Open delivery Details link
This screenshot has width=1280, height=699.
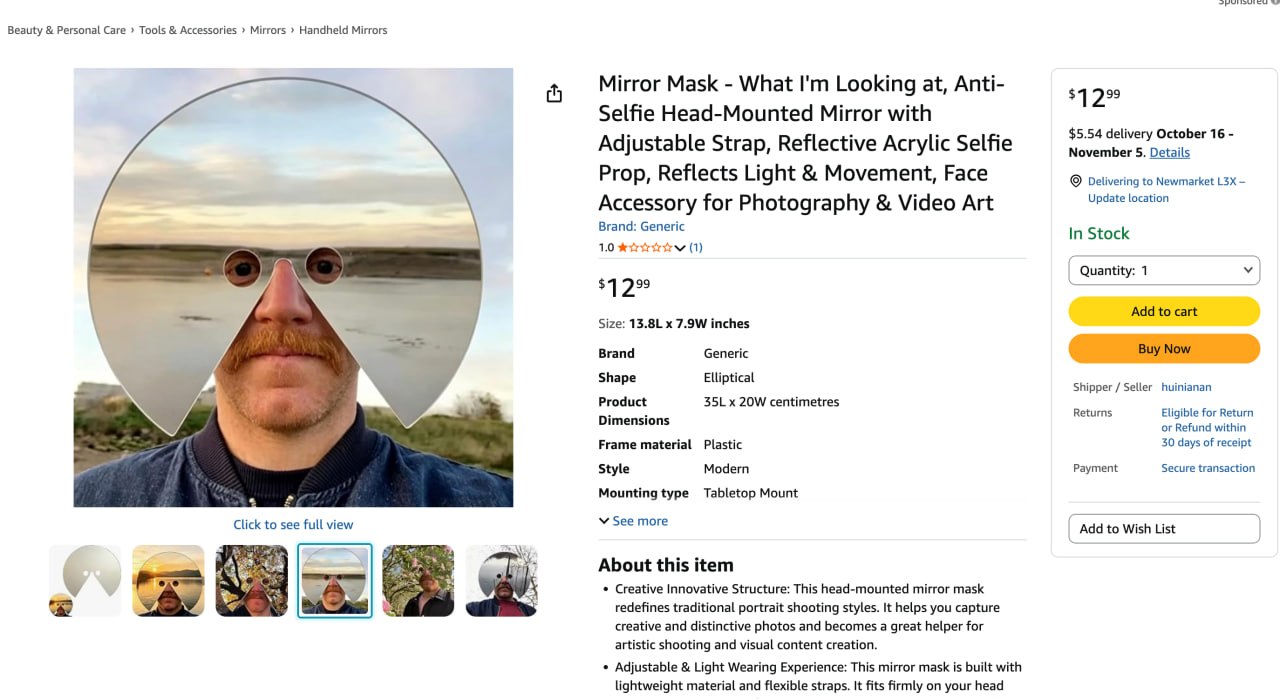click(x=1169, y=153)
